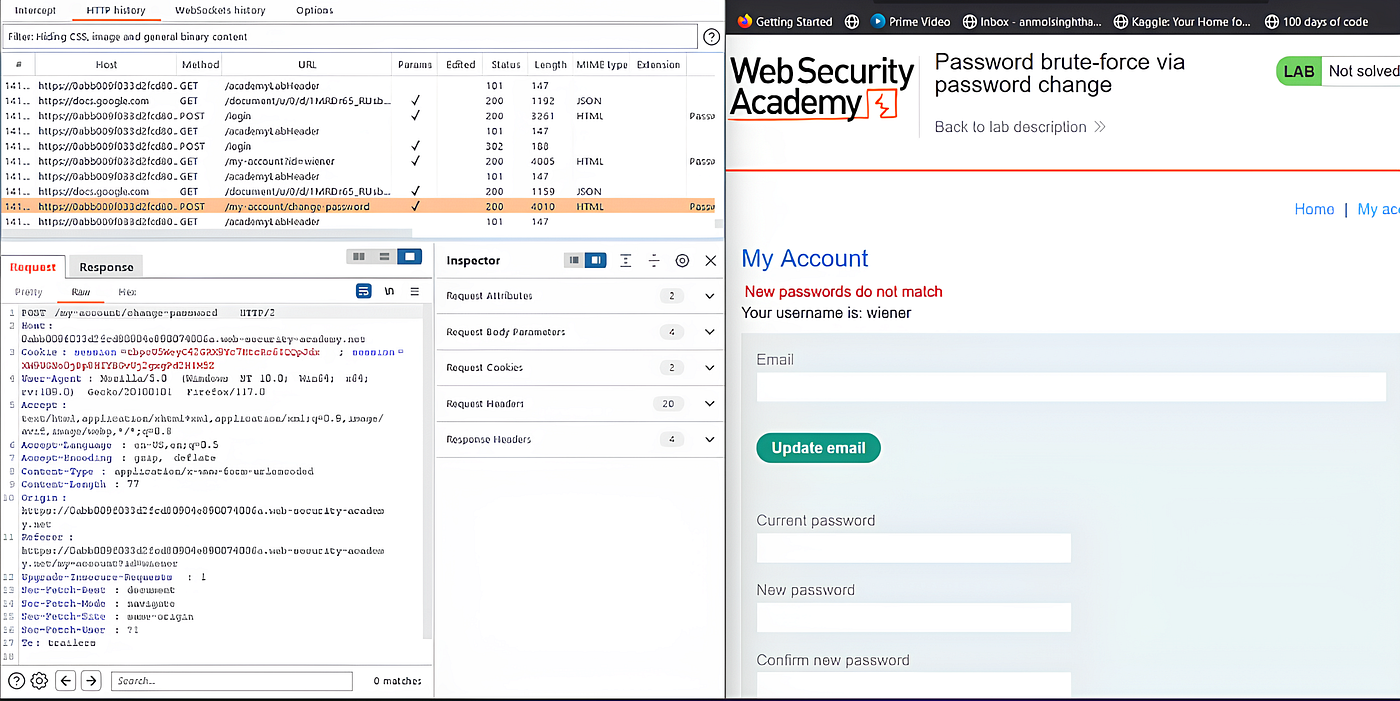Select the Request tab
Screen dimensions: 1400x701
click(x=33, y=267)
